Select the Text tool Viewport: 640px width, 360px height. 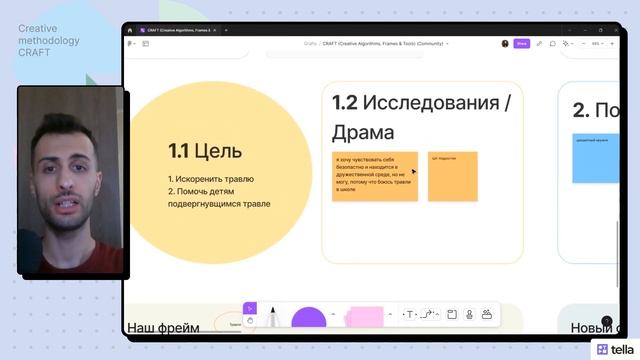point(410,314)
